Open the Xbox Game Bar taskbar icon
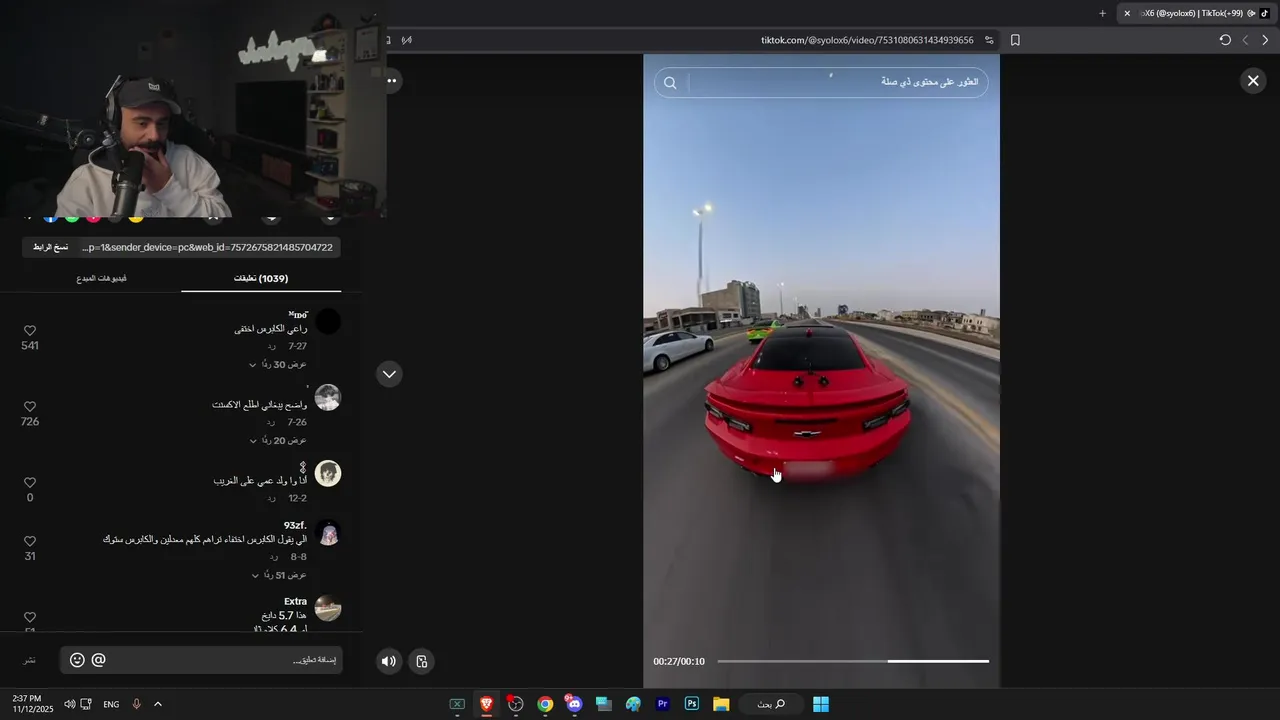 click(457, 704)
